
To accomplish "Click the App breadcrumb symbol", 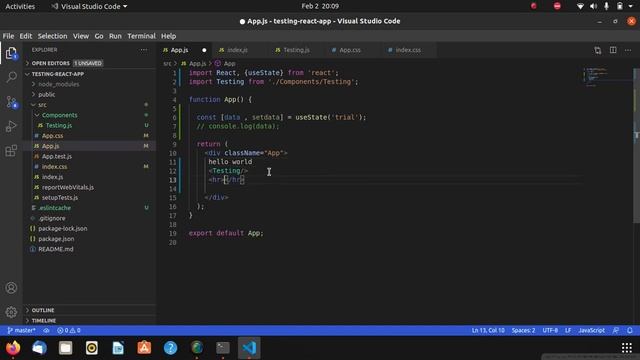I will coord(229,64).
